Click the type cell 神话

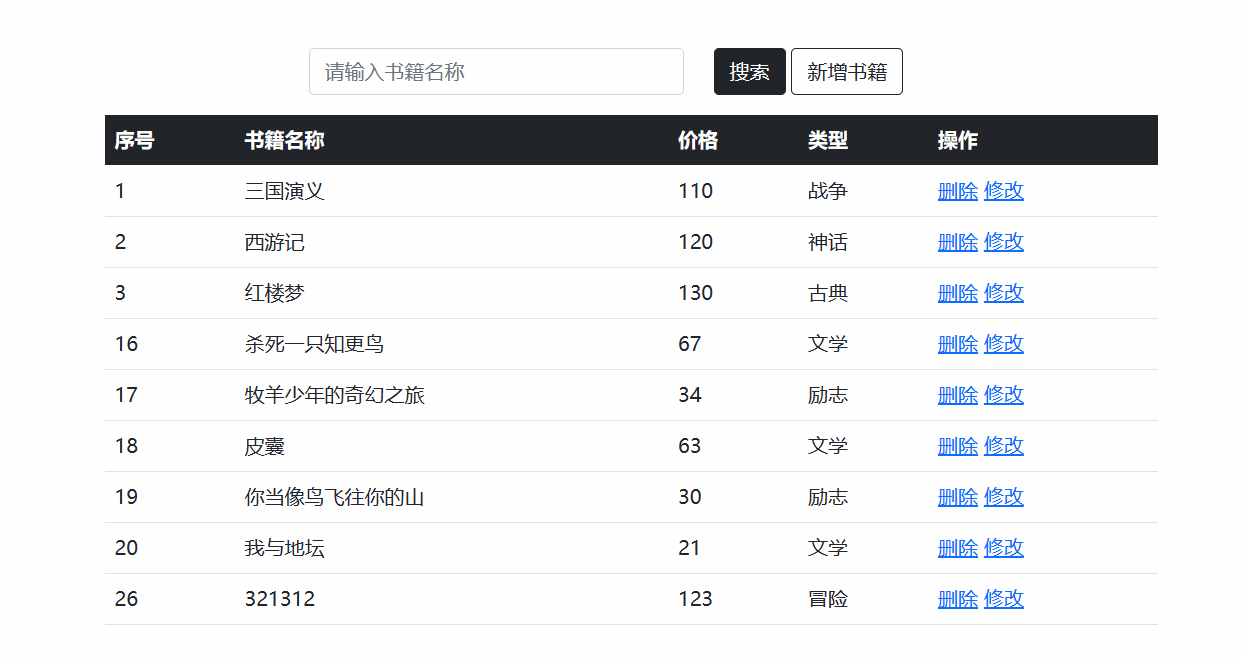[x=828, y=242]
